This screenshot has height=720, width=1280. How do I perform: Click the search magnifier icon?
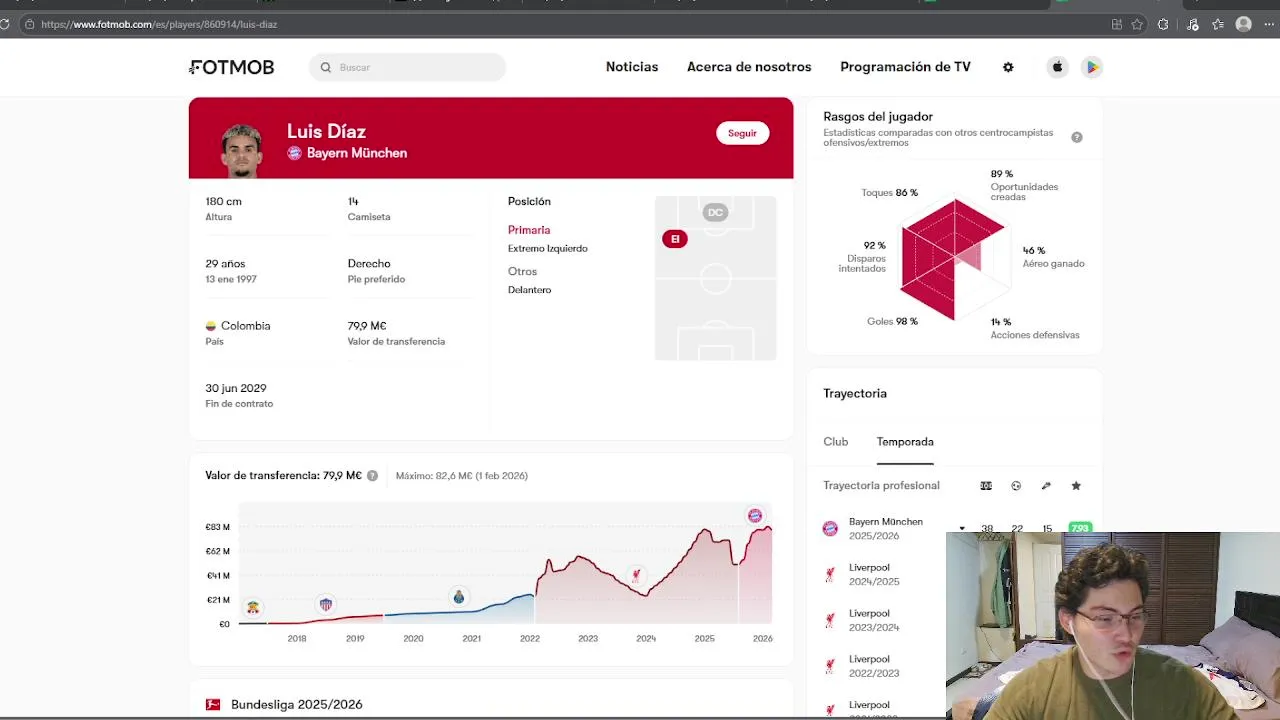(x=325, y=67)
